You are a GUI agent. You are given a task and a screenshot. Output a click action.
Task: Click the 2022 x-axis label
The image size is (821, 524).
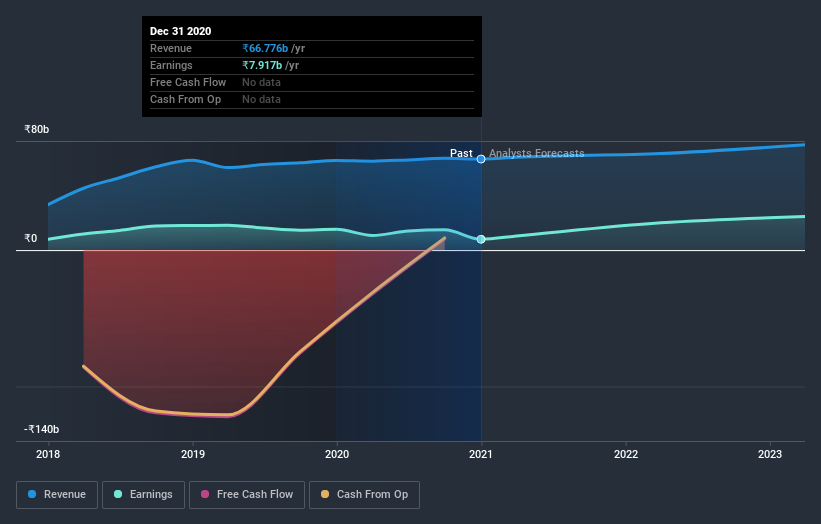tap(626, 454)
